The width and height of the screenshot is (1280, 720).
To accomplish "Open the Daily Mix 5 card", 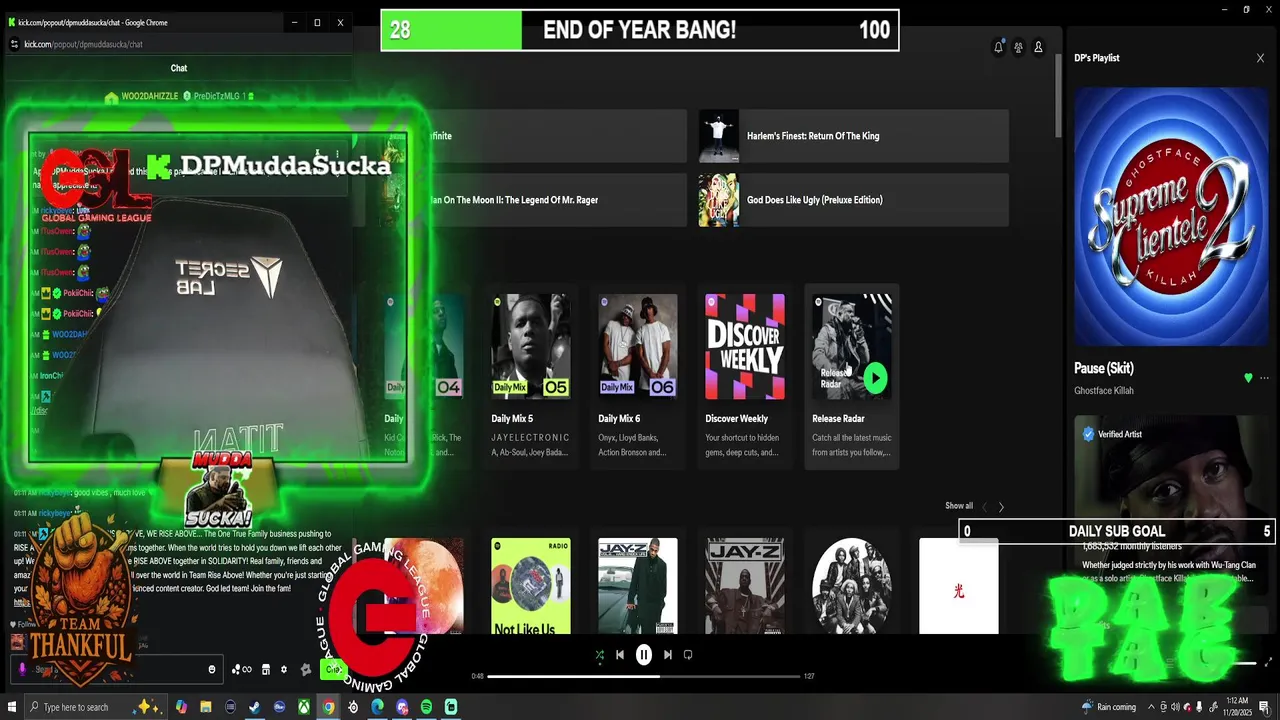I will [530, 376].
